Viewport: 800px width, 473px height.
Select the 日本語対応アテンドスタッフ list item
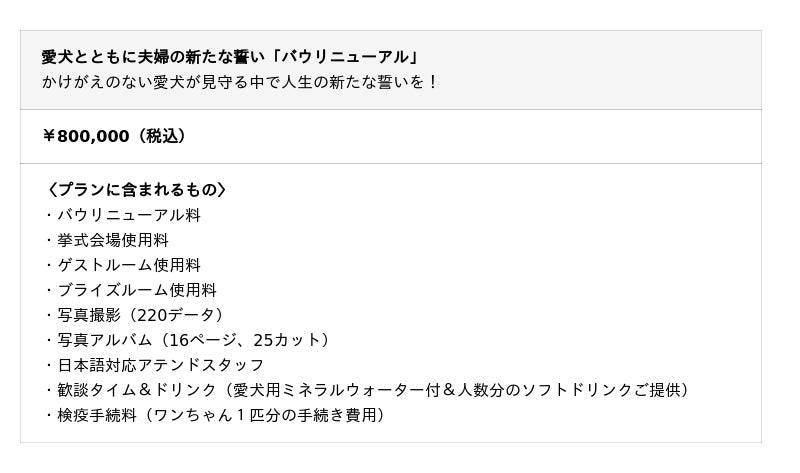[160, 365]
